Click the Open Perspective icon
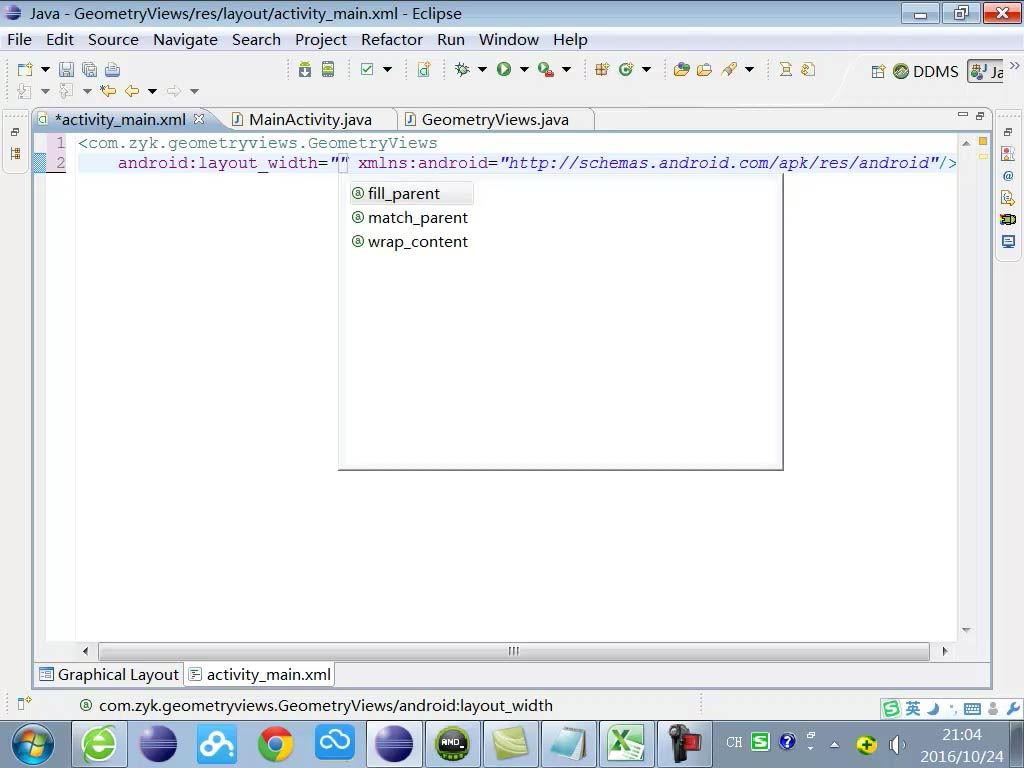The image size is (1024, 768). point(878,71)
